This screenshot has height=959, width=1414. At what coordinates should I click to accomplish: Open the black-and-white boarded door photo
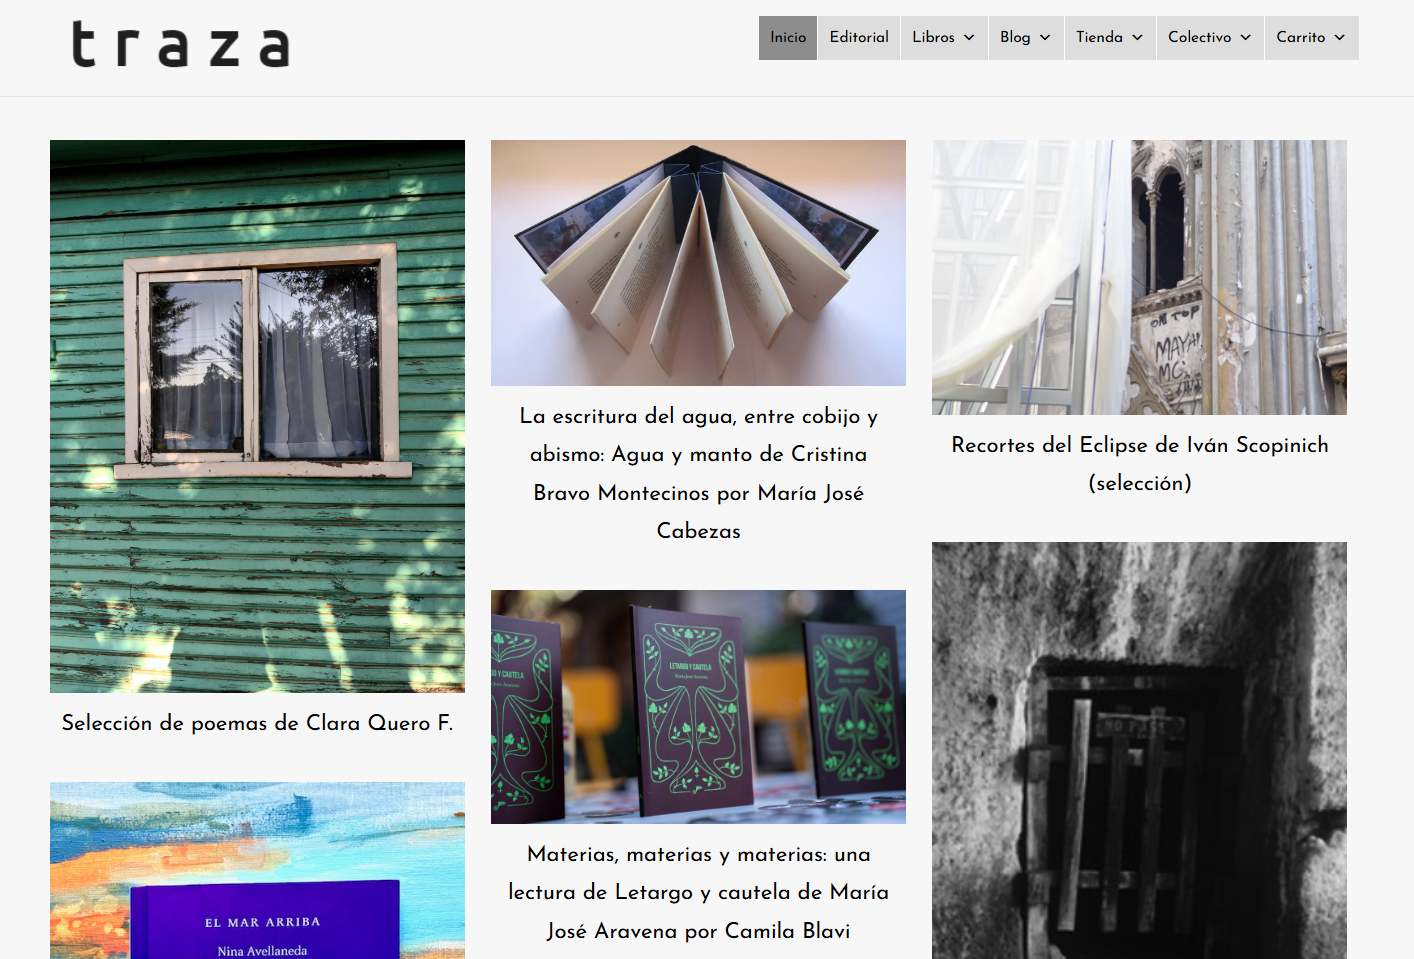click(x=1139, y=750)
